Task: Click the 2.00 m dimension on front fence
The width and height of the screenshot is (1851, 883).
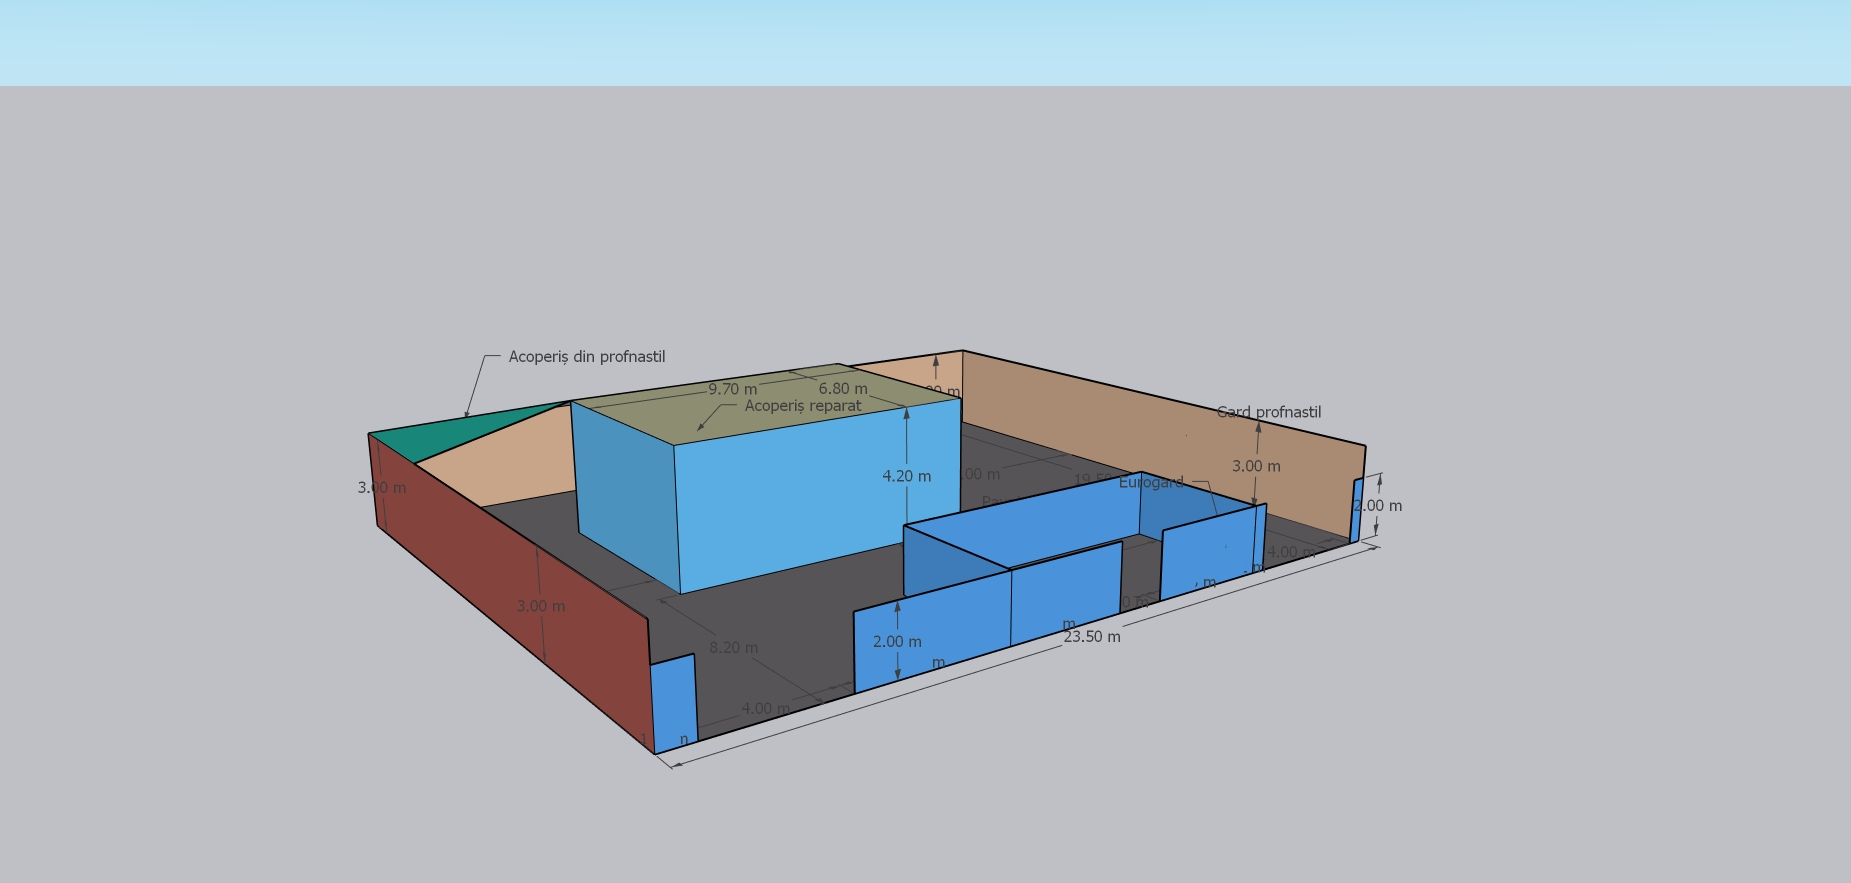Action: pos(897,642)
